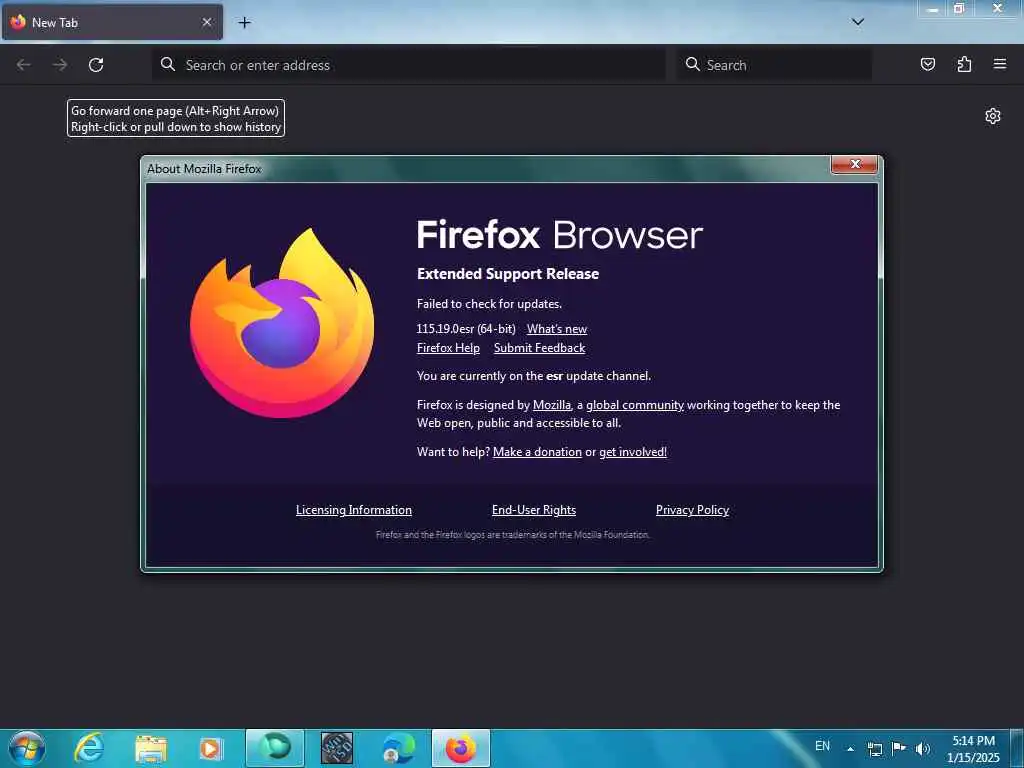1024x768 pixels.
Task: Open Windows Explorer folder on taskbar
Action: click(x=151, y=749)
